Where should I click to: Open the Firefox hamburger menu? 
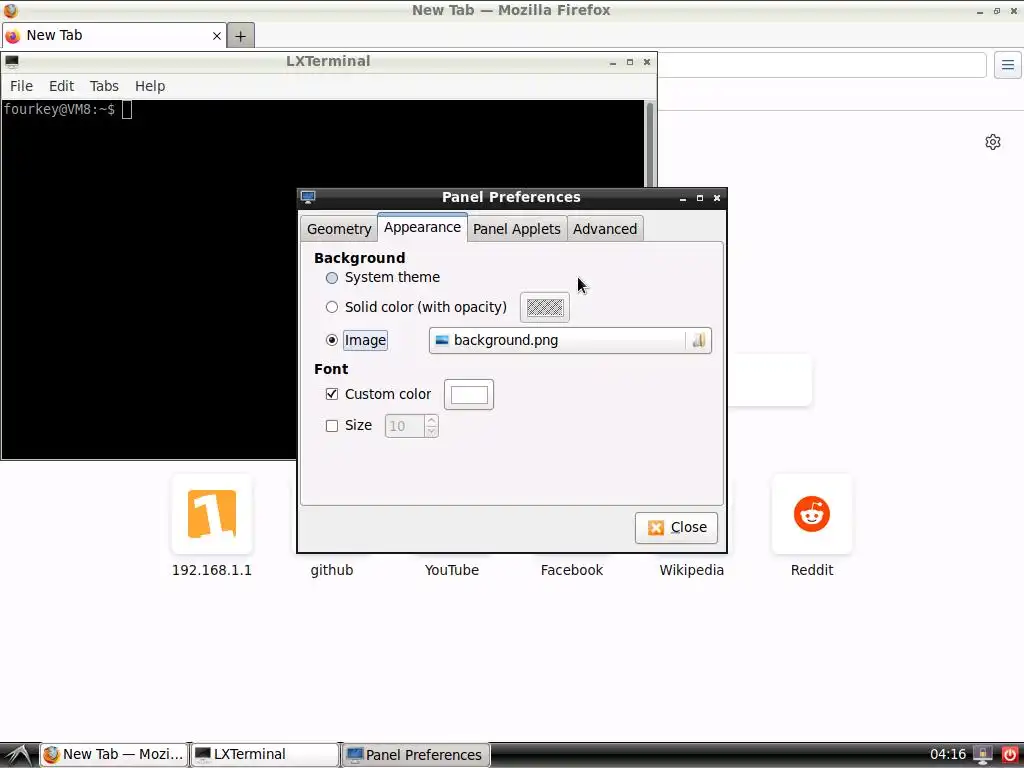point(1008,65)
